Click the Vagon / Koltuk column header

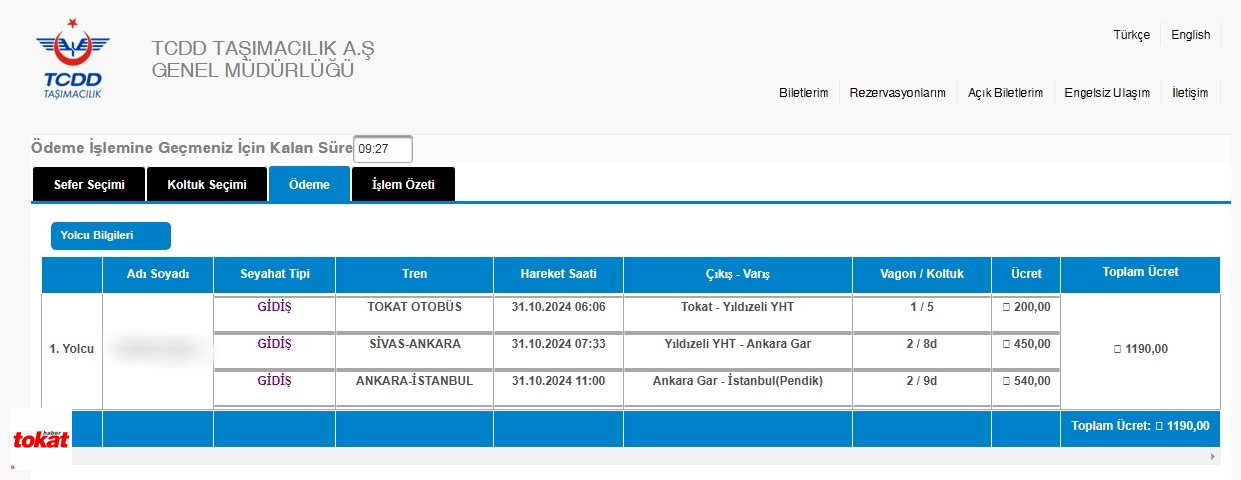click(x=922, y=274)
